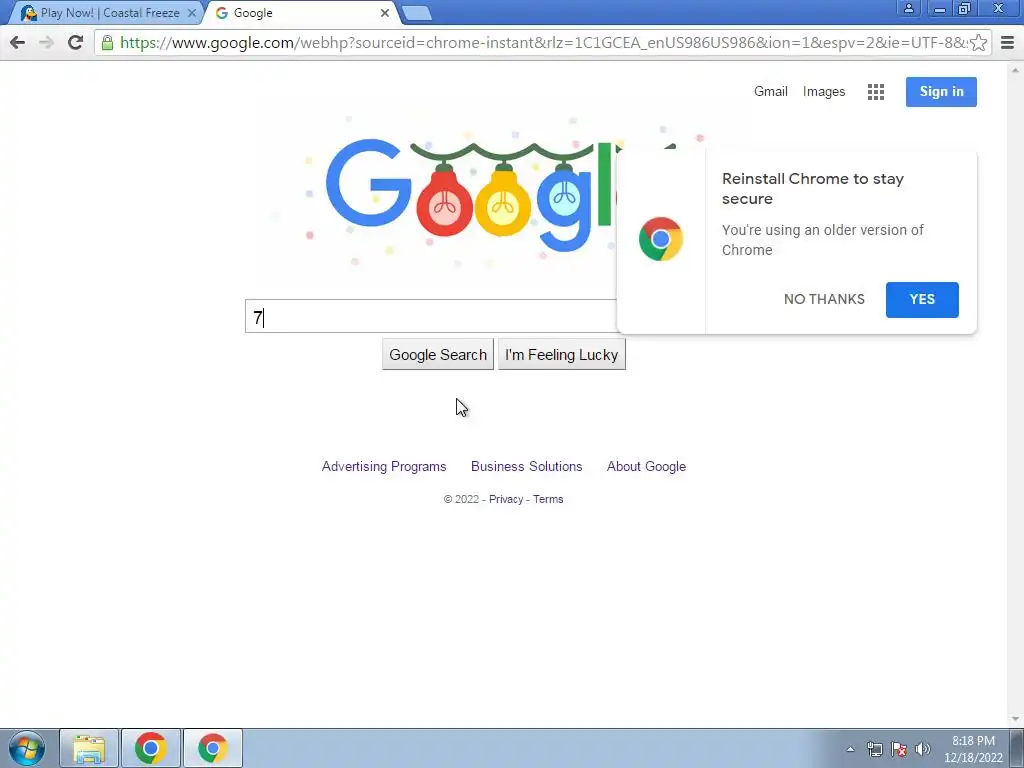Image resolution: width=1024 pixels, height=768 pixels.
Task: Click the Chrome logo in the reinstall popup
Action: click(661, 239)
